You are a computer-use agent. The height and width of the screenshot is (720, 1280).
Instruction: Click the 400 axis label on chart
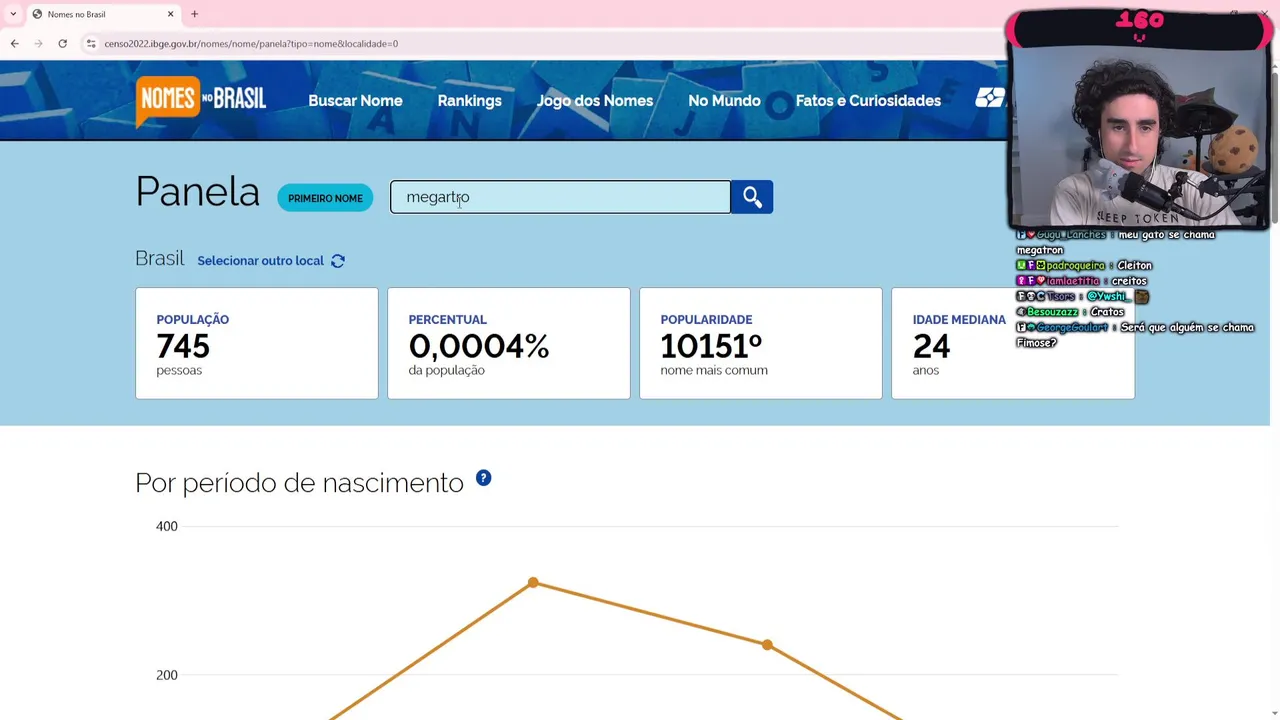[x=167, y=526]
